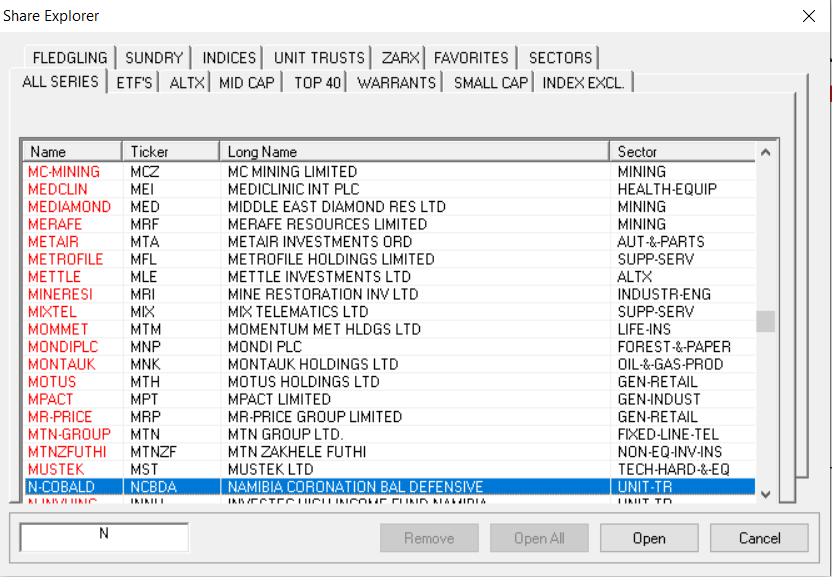Select the INDICES tab
Screen dimensions: 832x577
229,57
